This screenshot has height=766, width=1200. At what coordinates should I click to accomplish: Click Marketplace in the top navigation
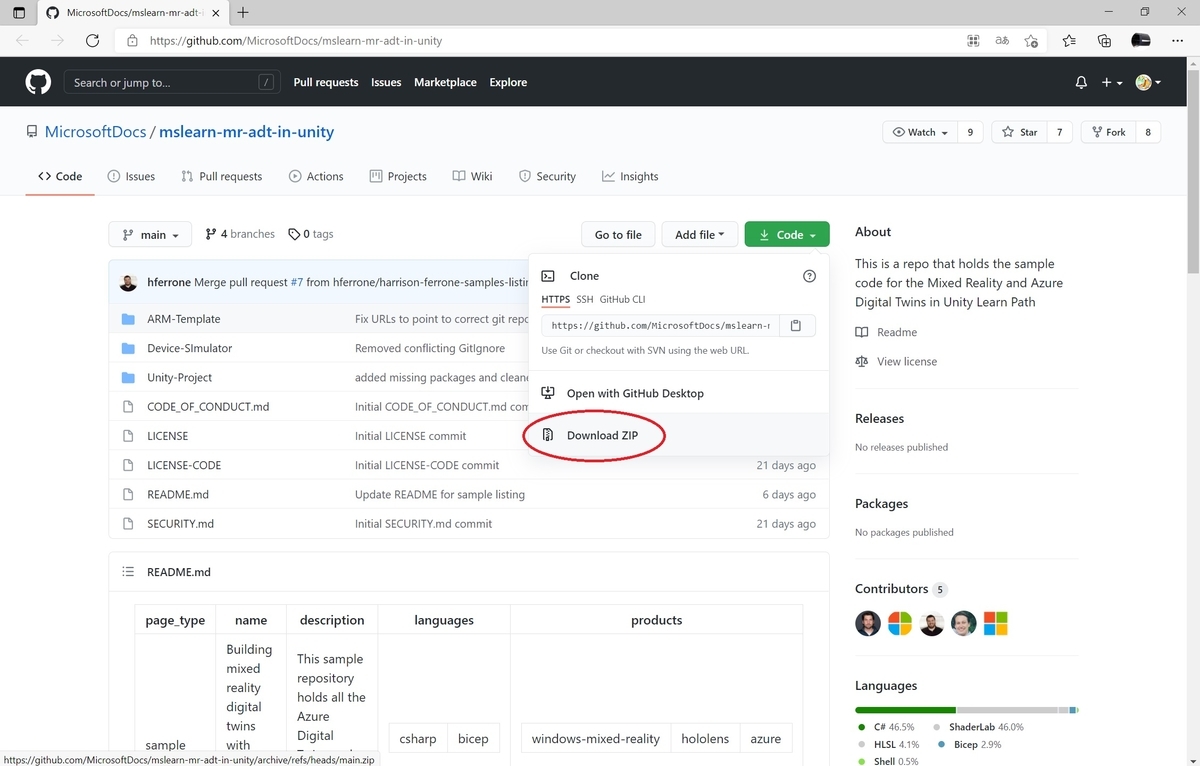445,82
